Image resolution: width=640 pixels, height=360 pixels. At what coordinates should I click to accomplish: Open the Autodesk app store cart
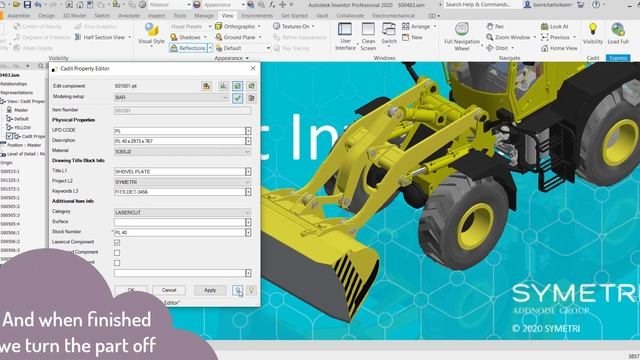click(x=580, y=4)
